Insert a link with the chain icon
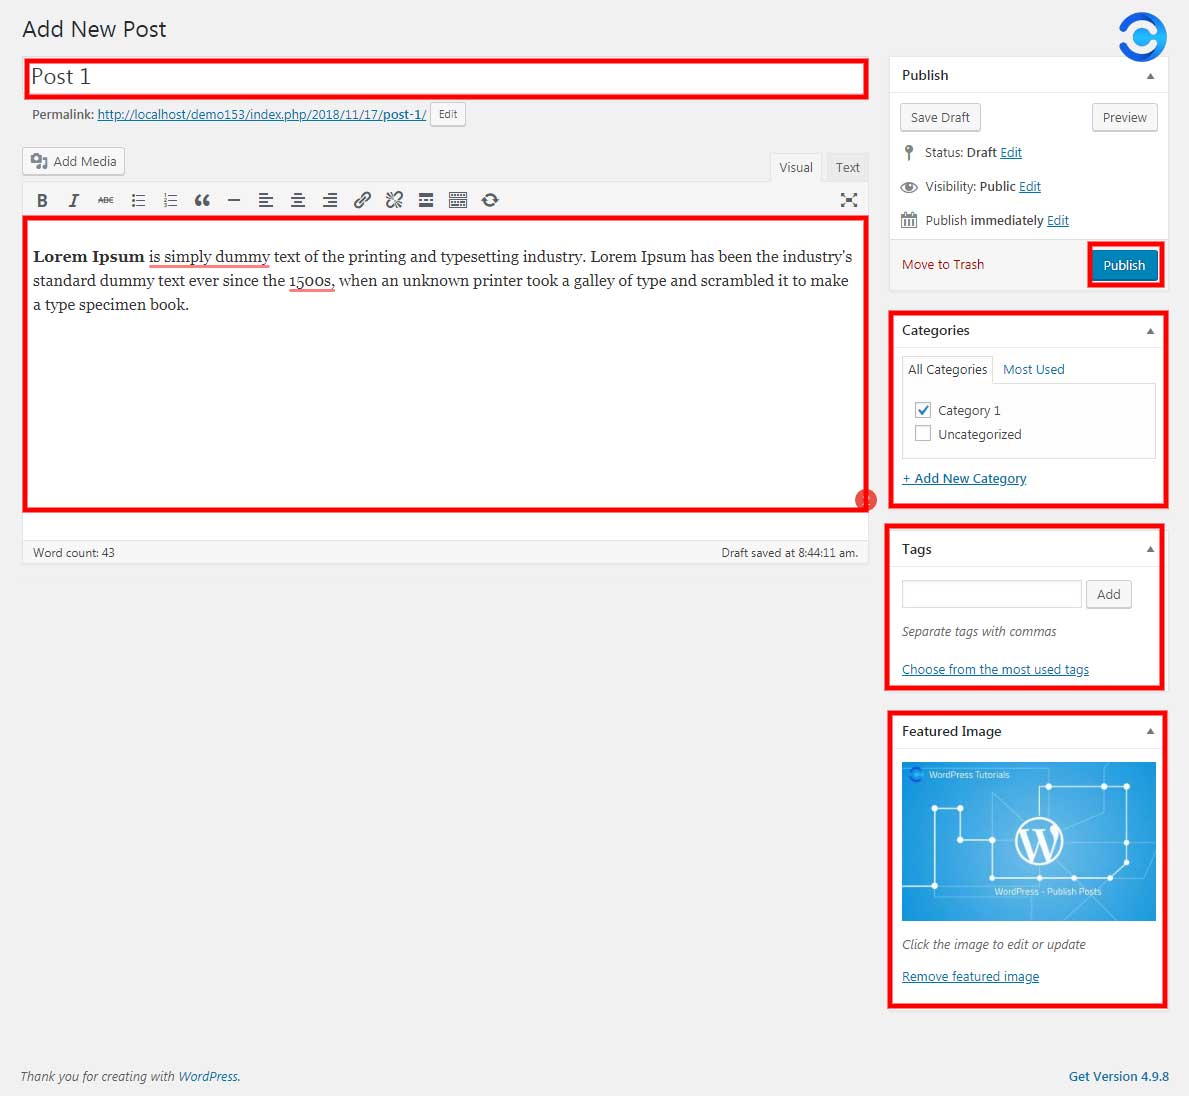The height and width of the screenshot is (1096, 1189). [362, 200]
